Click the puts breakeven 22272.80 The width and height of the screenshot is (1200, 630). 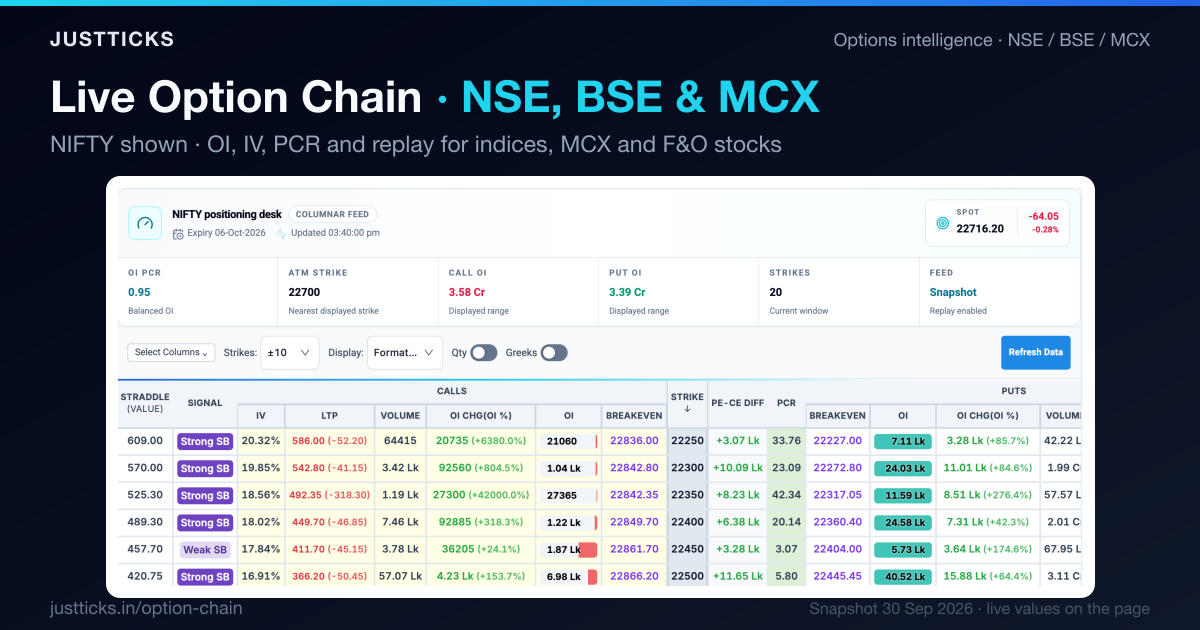click(x=838, y=468)
